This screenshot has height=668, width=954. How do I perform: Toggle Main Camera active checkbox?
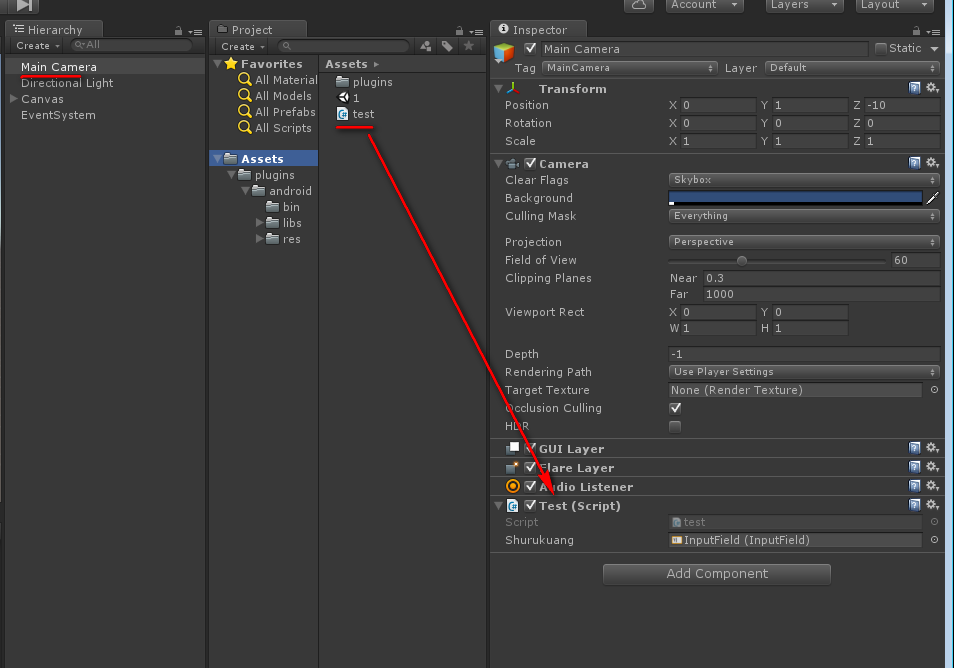point(531,48)
